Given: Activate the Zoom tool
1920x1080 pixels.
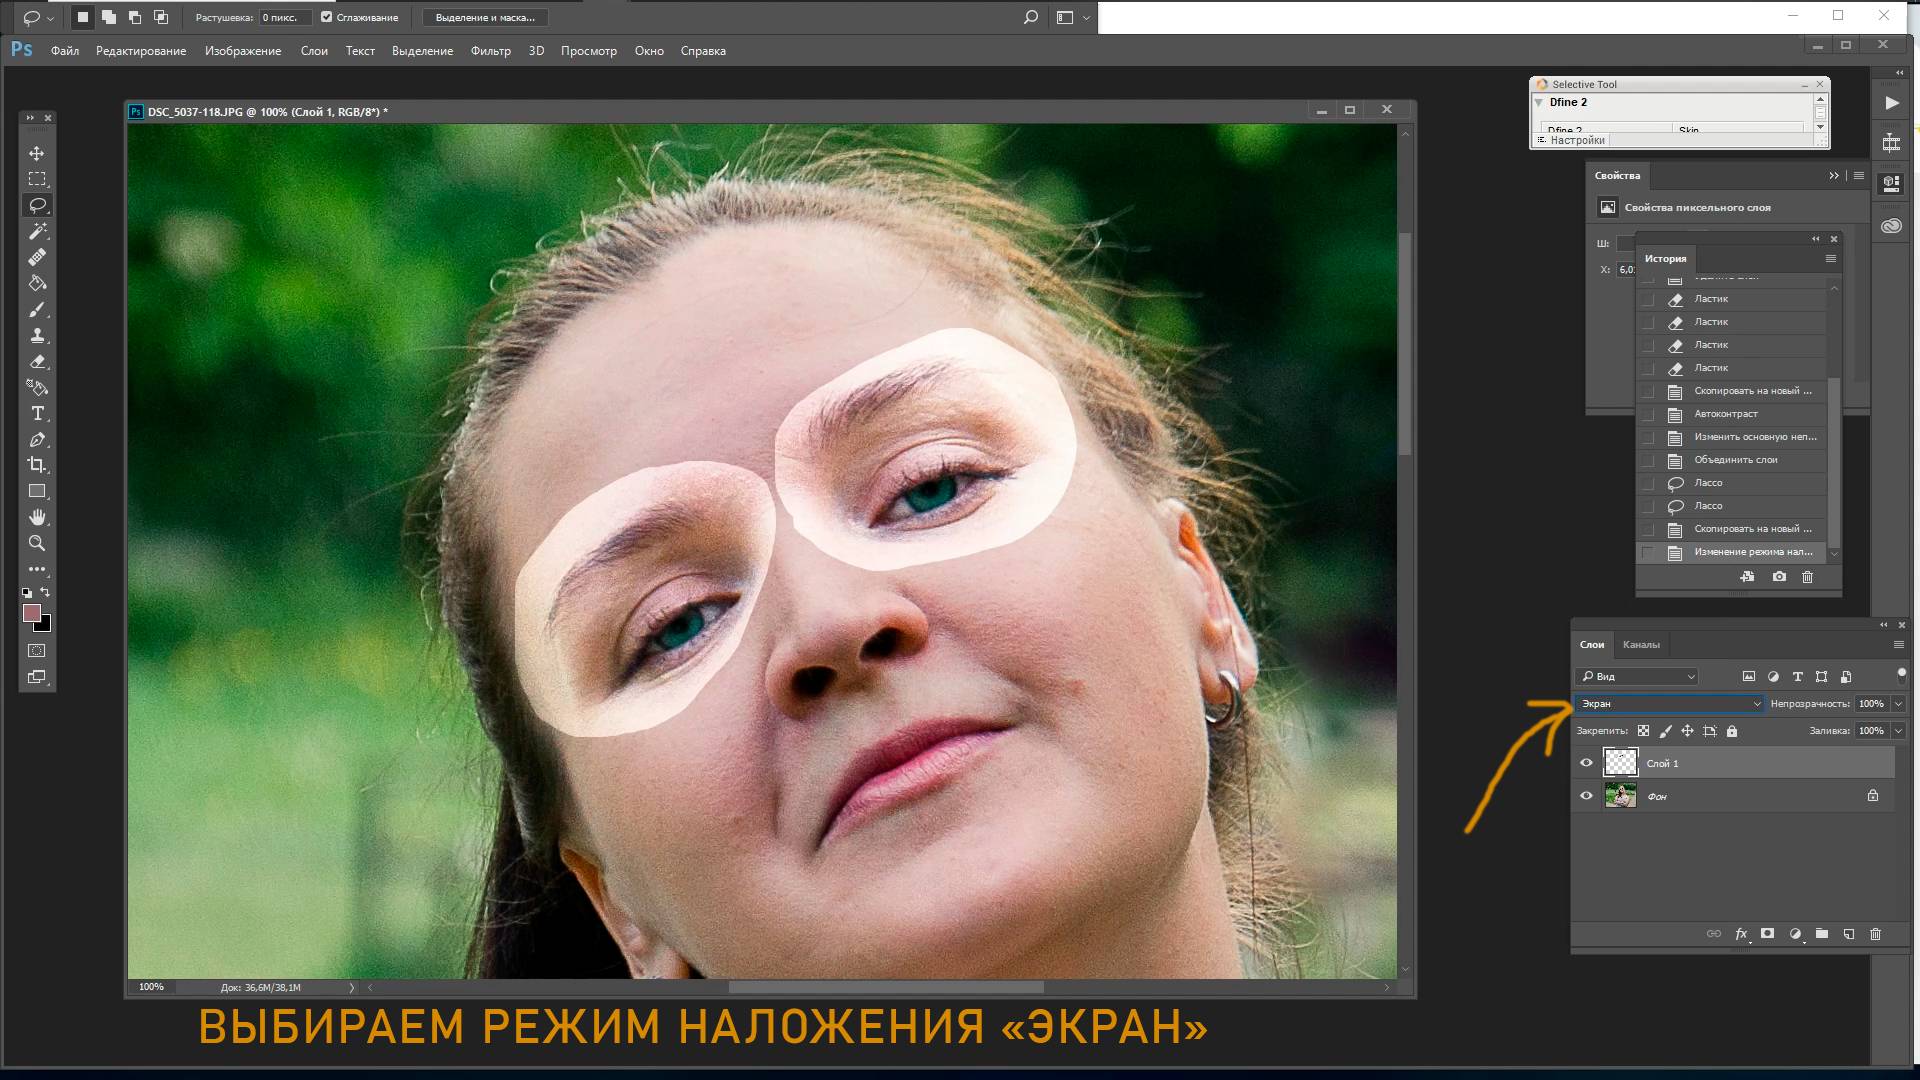Looking at the screenshot, I should [38, 543].
